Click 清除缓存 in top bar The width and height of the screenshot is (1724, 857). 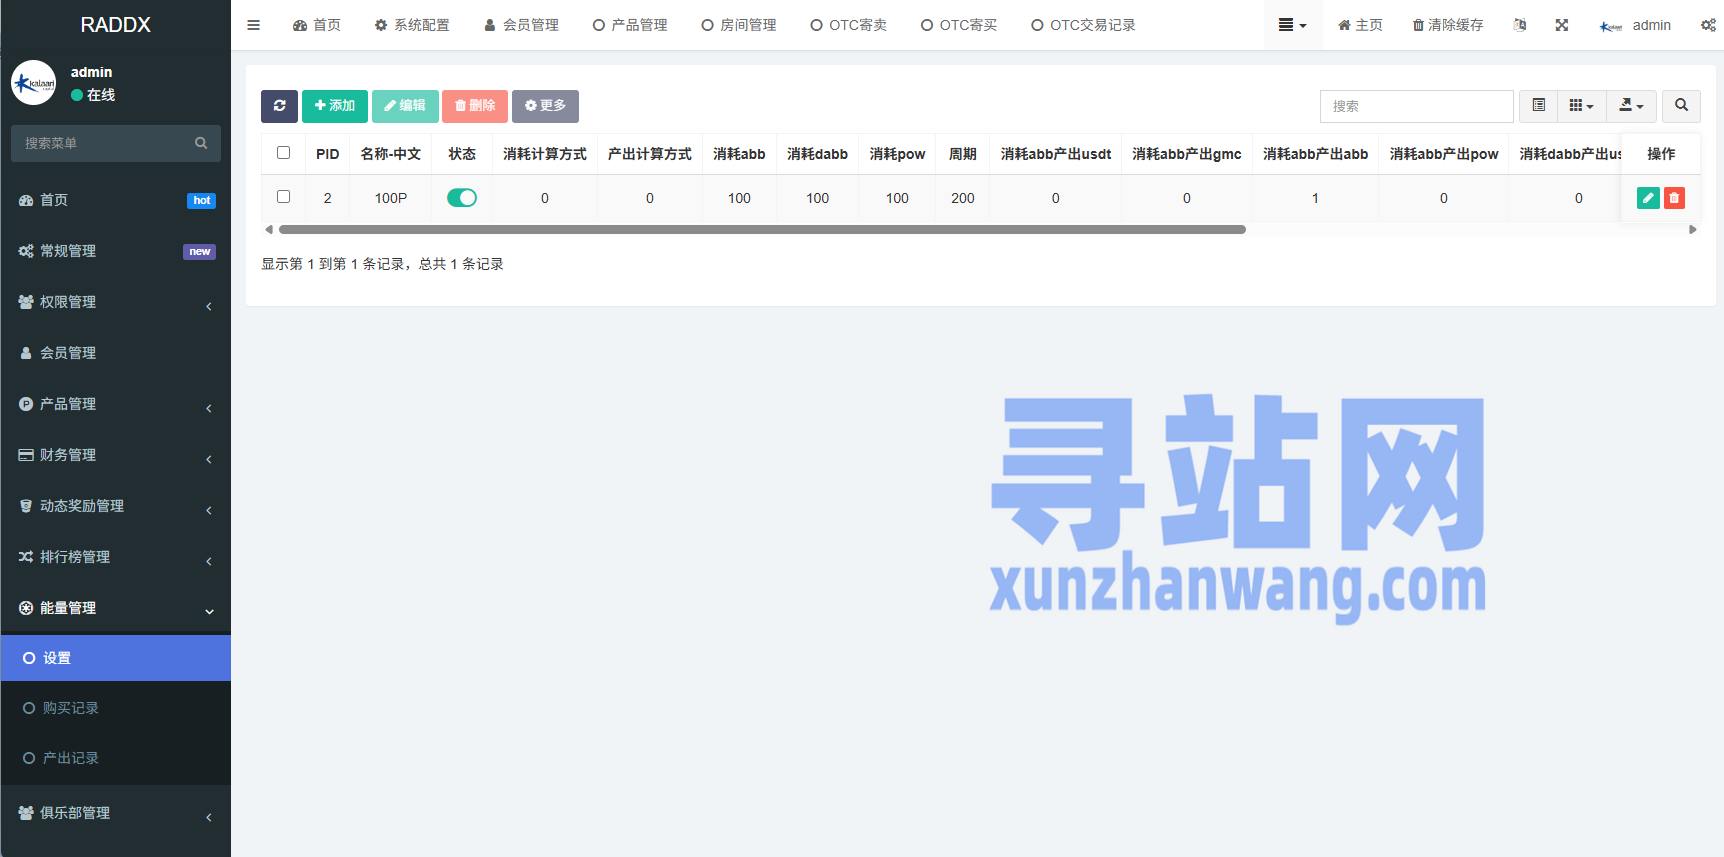coord(1448,25)
